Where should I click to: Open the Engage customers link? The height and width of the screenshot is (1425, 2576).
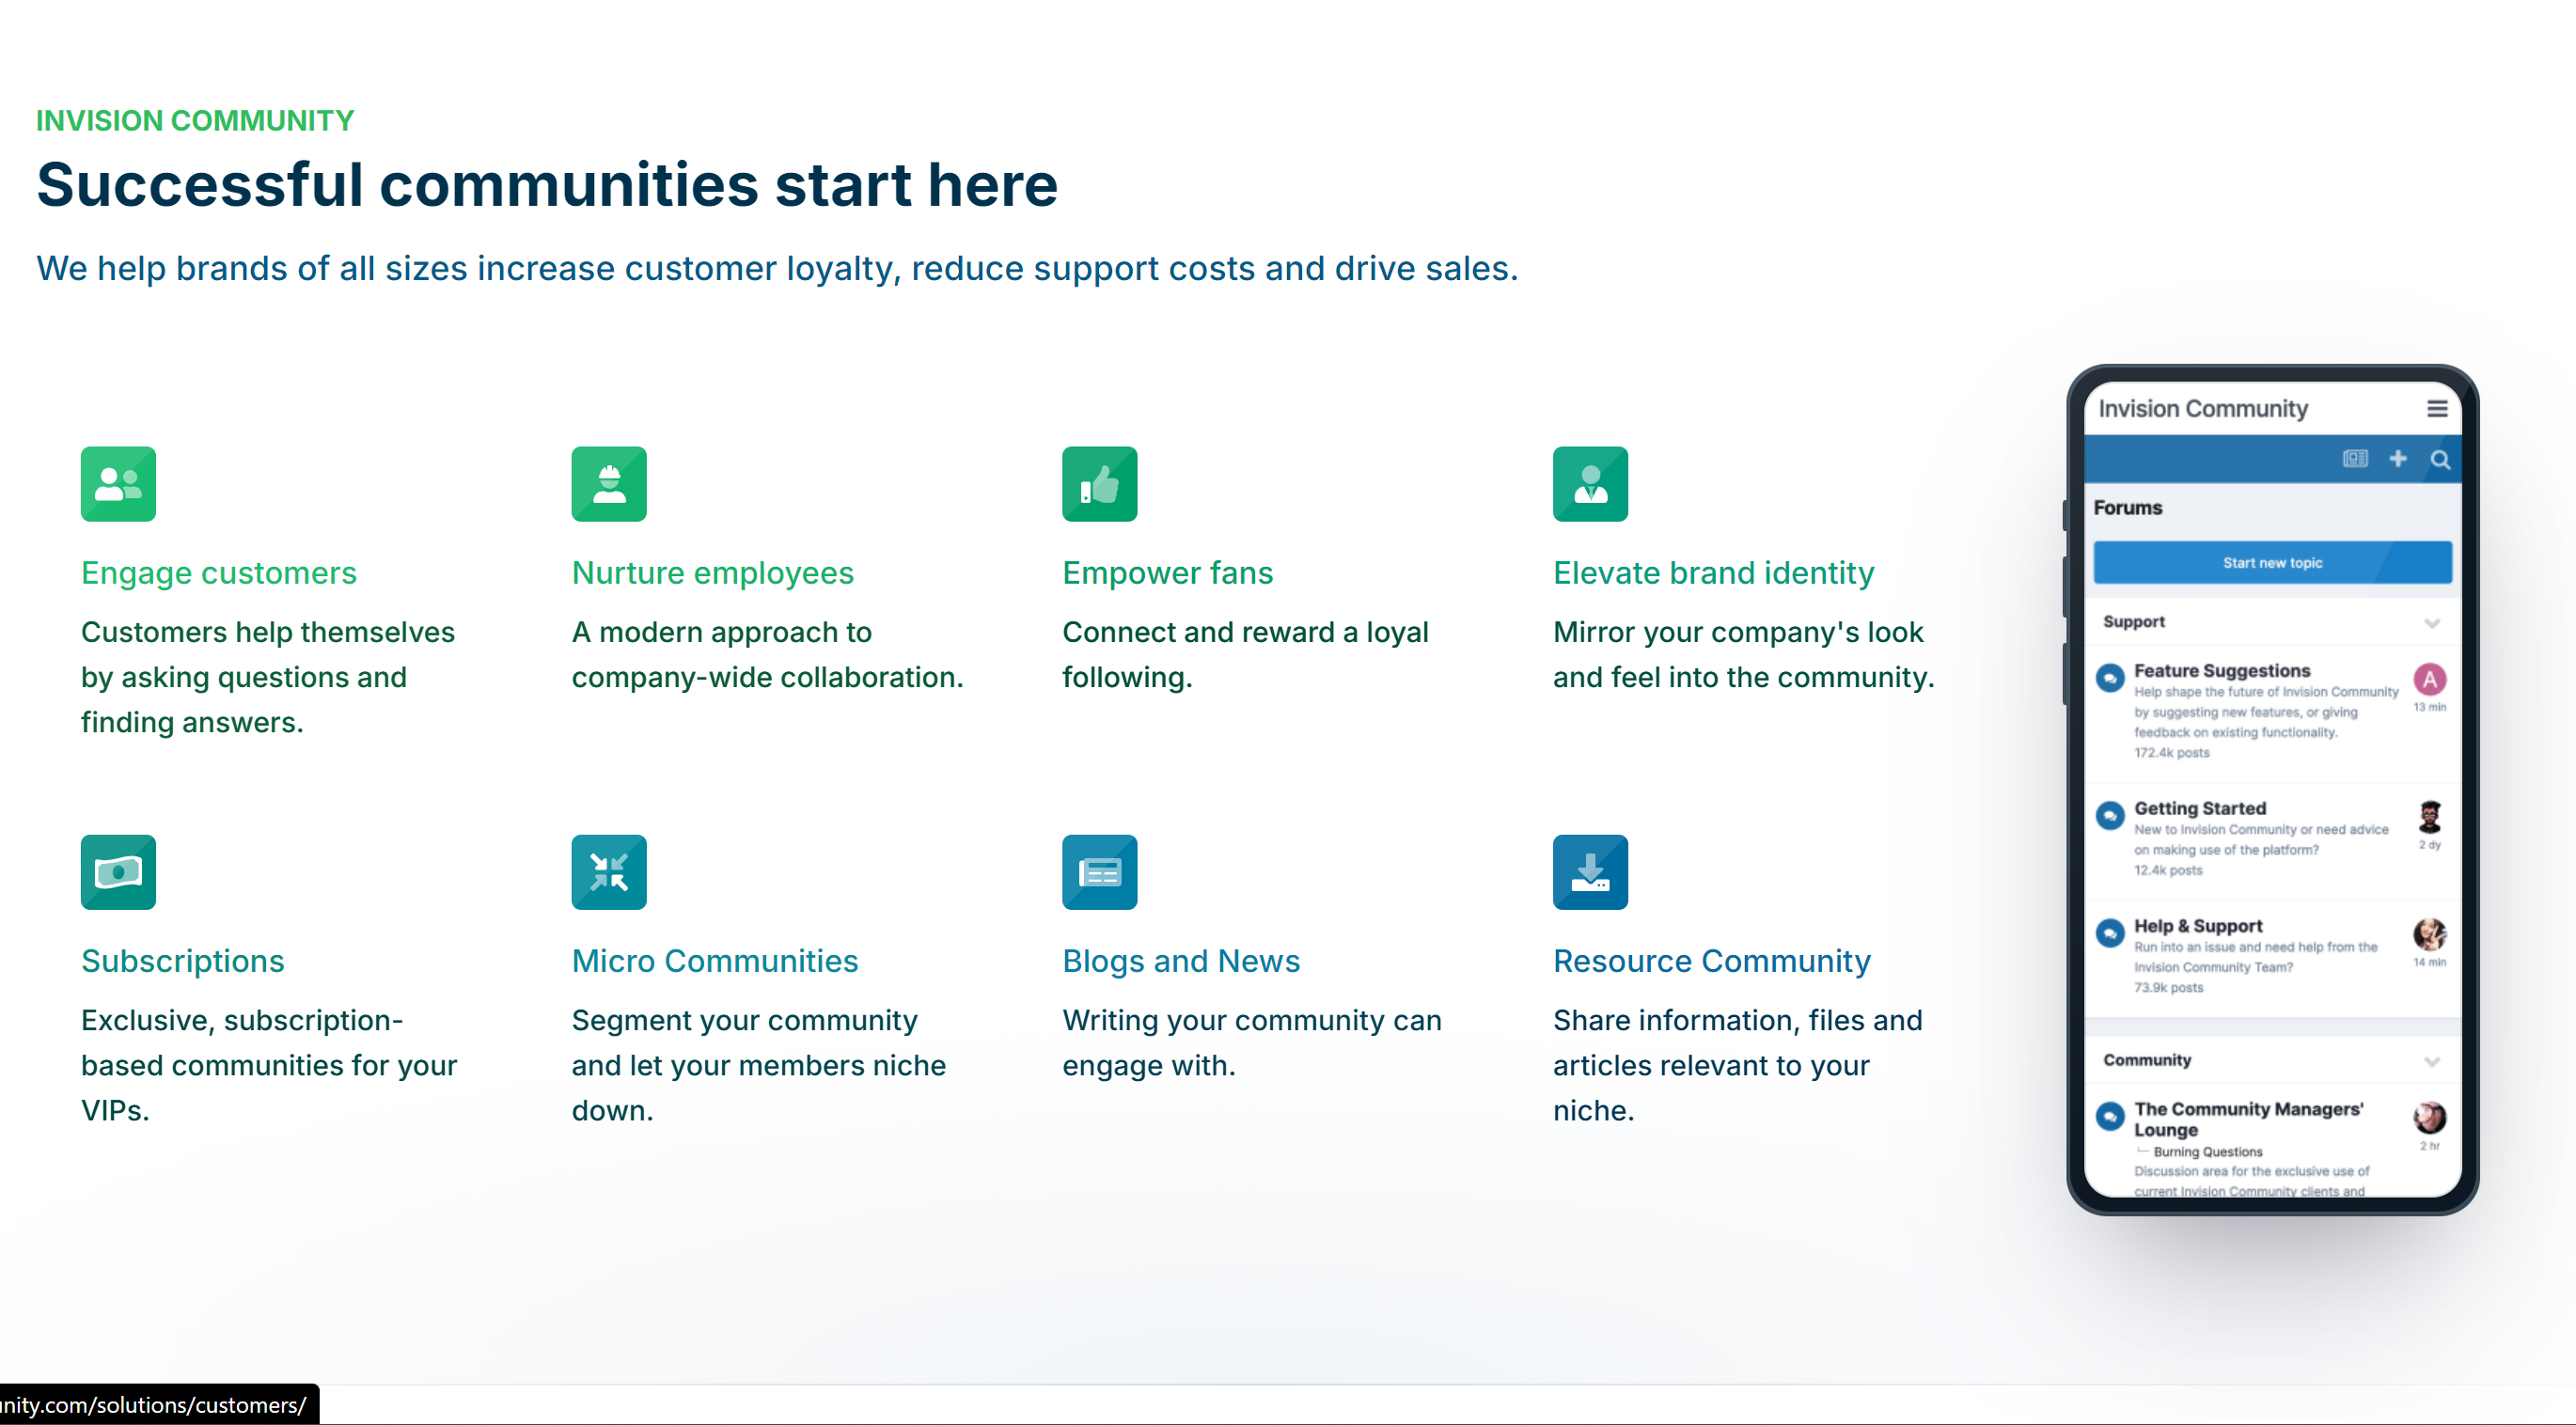(x=219, y=572)
